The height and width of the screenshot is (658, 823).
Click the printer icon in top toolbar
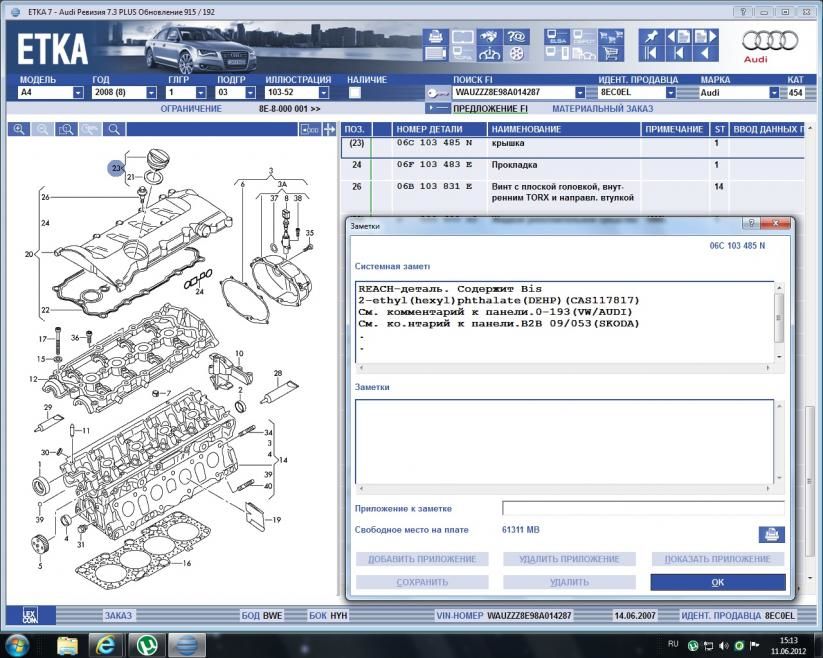point(436,37)
